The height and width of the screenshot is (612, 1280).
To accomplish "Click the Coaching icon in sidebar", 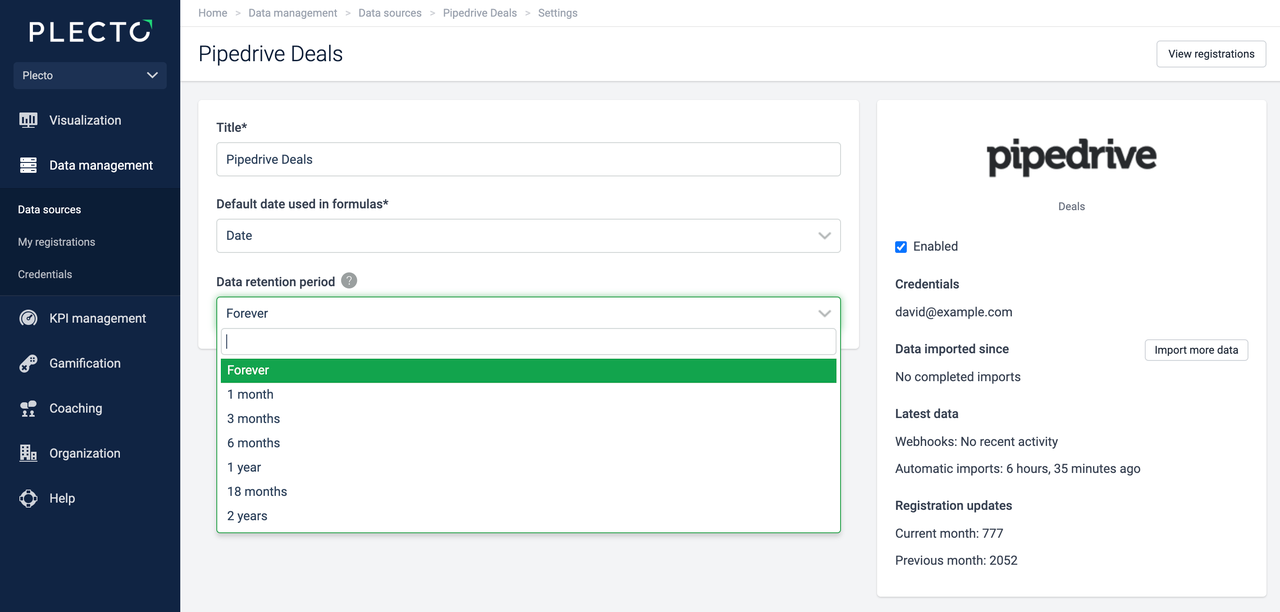I will pos(28,408).
